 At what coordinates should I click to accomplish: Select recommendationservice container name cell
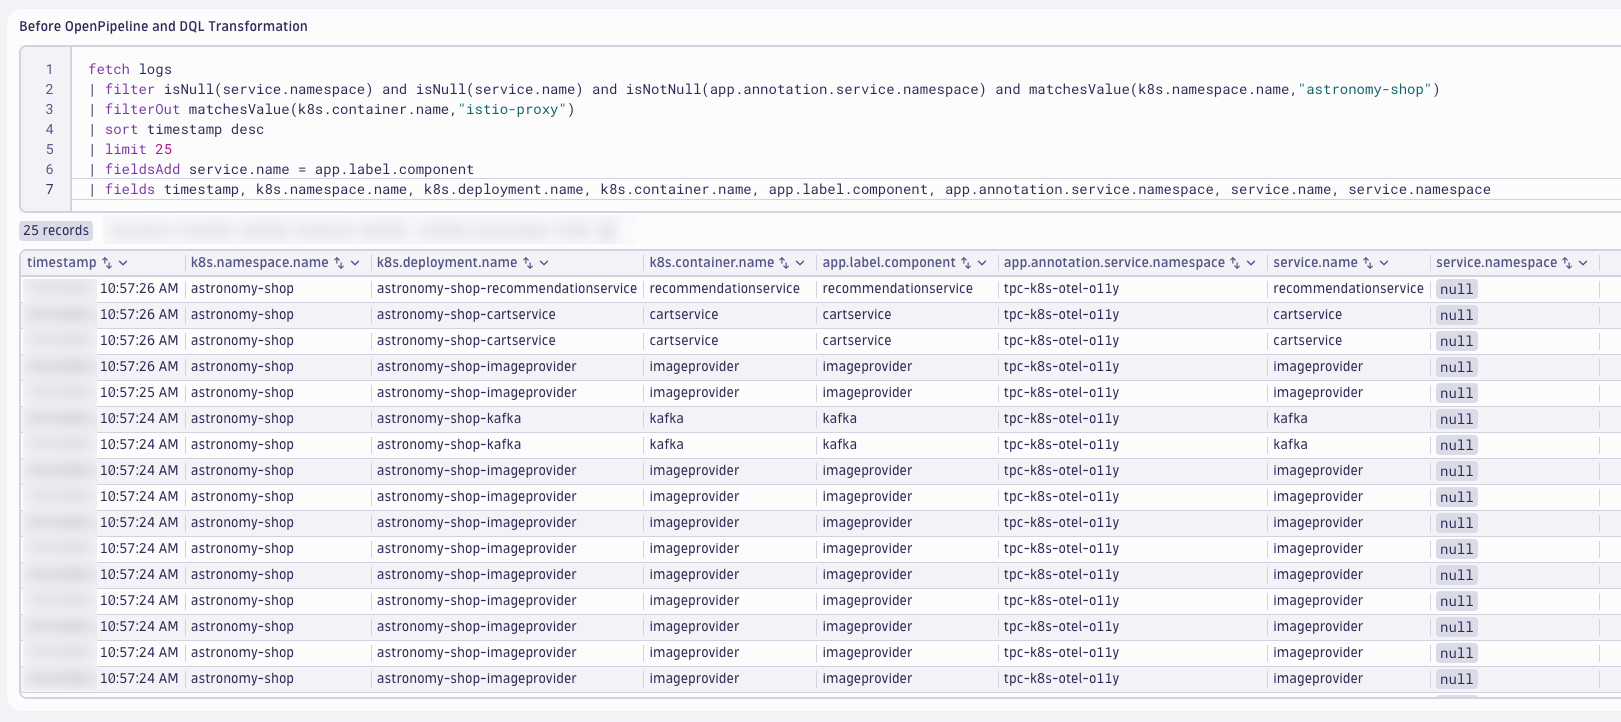725,288
